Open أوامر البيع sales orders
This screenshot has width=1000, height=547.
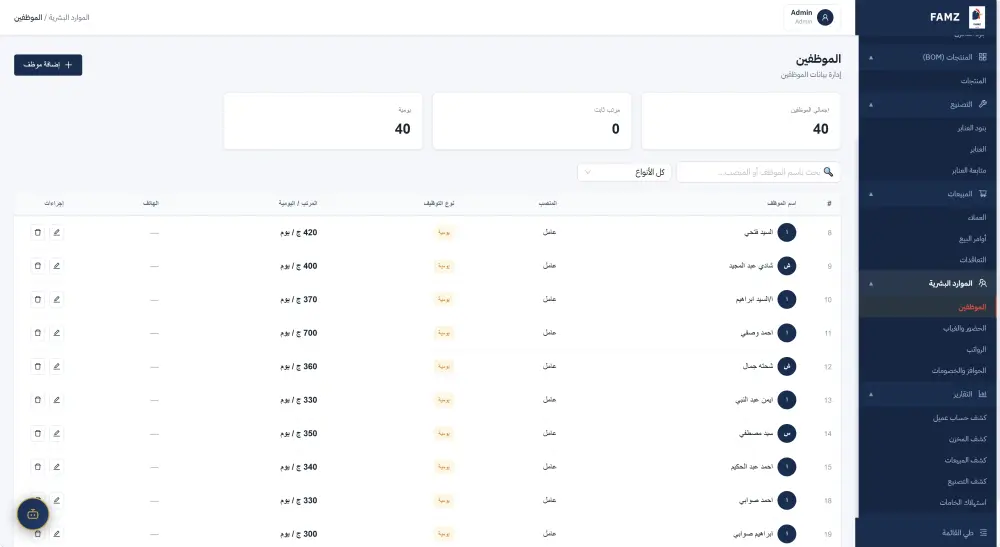(x=973, y=238)
